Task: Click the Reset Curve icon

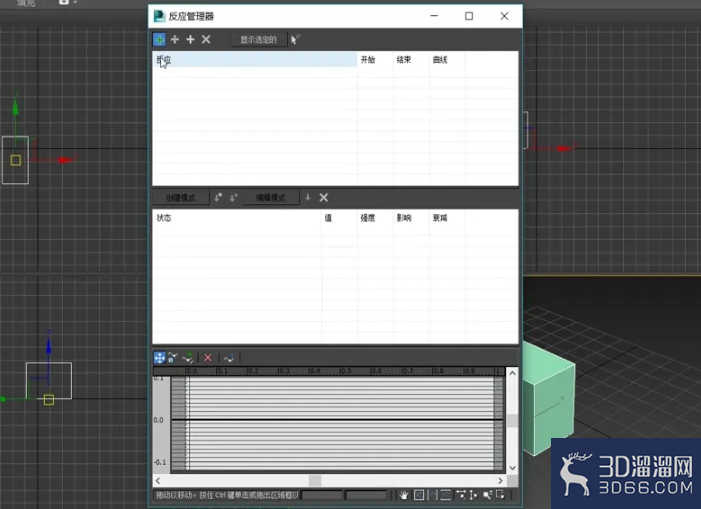Action: 229,358
